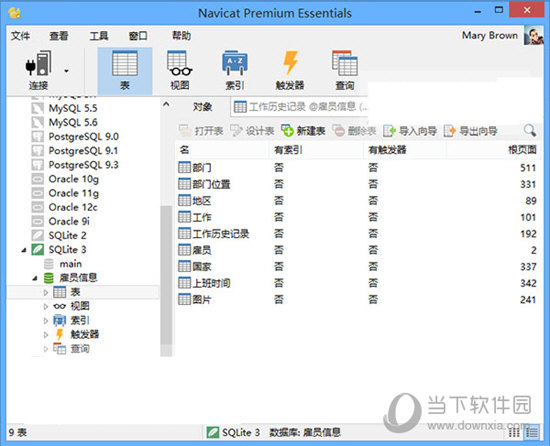This screenshot has height=446, width=550.
Task: Sort by the 根页面 column header
Action: tap(493, 150)
